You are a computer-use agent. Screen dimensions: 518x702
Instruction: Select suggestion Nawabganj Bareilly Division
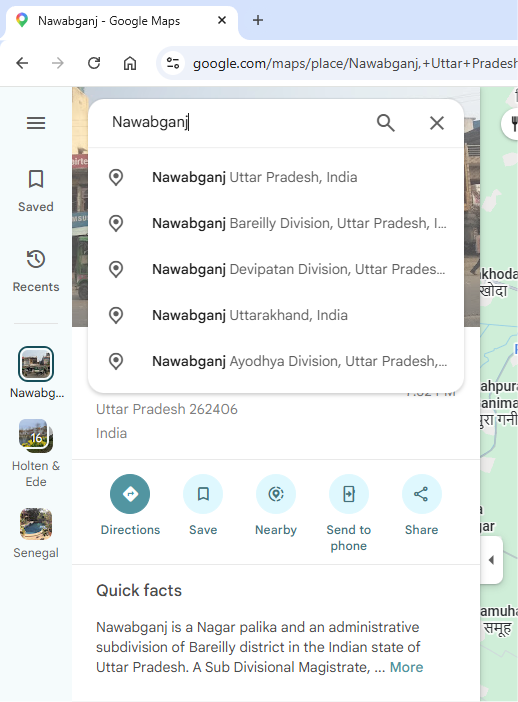[x=276, y=223]
